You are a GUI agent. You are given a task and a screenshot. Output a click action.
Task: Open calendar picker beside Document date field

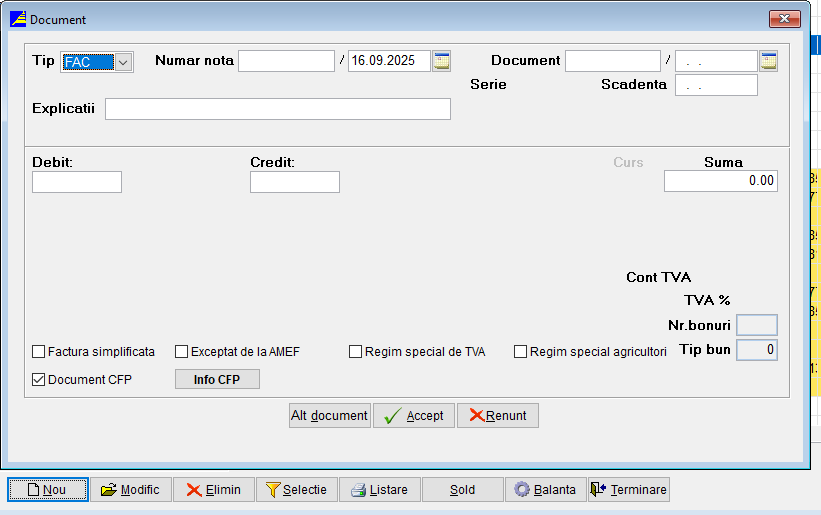(768, 61)
